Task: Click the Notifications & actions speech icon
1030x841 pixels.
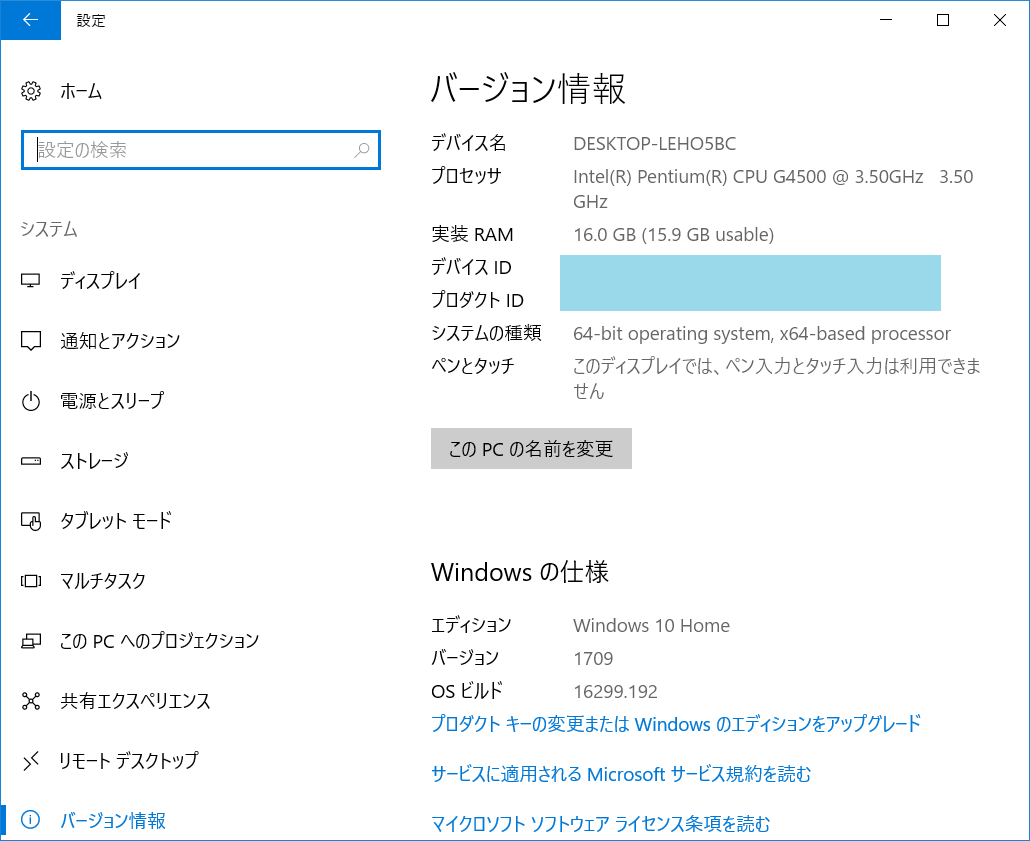Action: [x=31, y=341]
